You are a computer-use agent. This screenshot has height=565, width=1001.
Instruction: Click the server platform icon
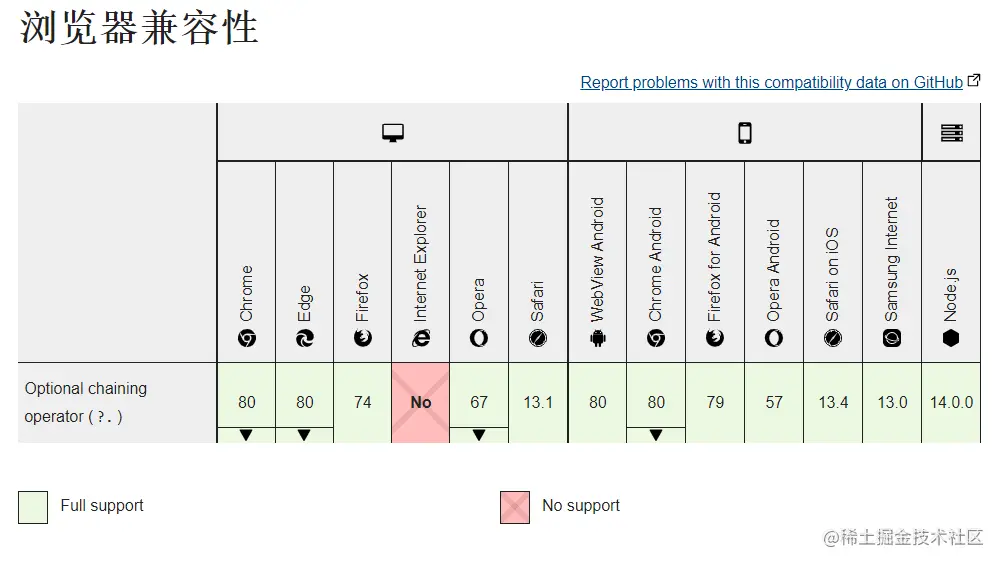pyautogui.click(x=951, y=133)
